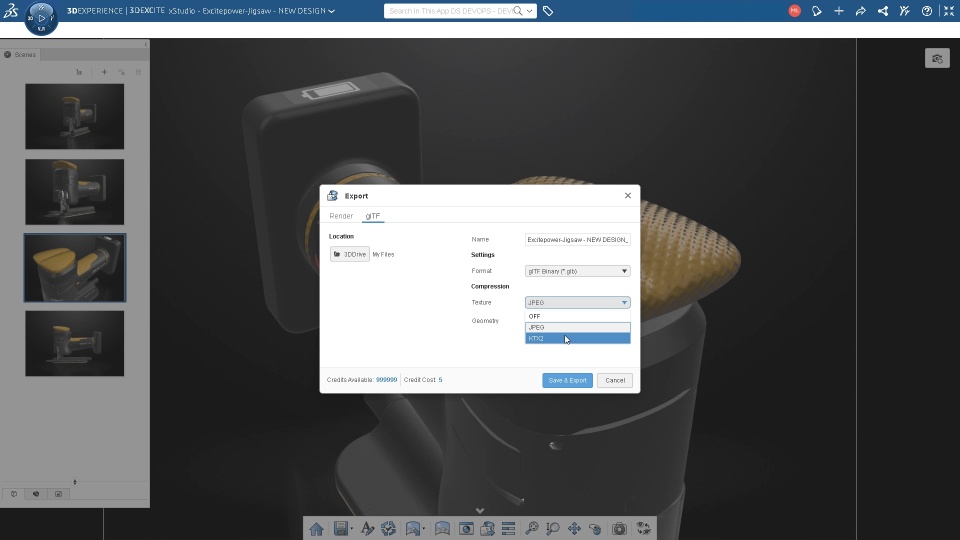The image size is (960, 540).
Task: Click the 3DDrive location button
Action: (x=350, y=254)
